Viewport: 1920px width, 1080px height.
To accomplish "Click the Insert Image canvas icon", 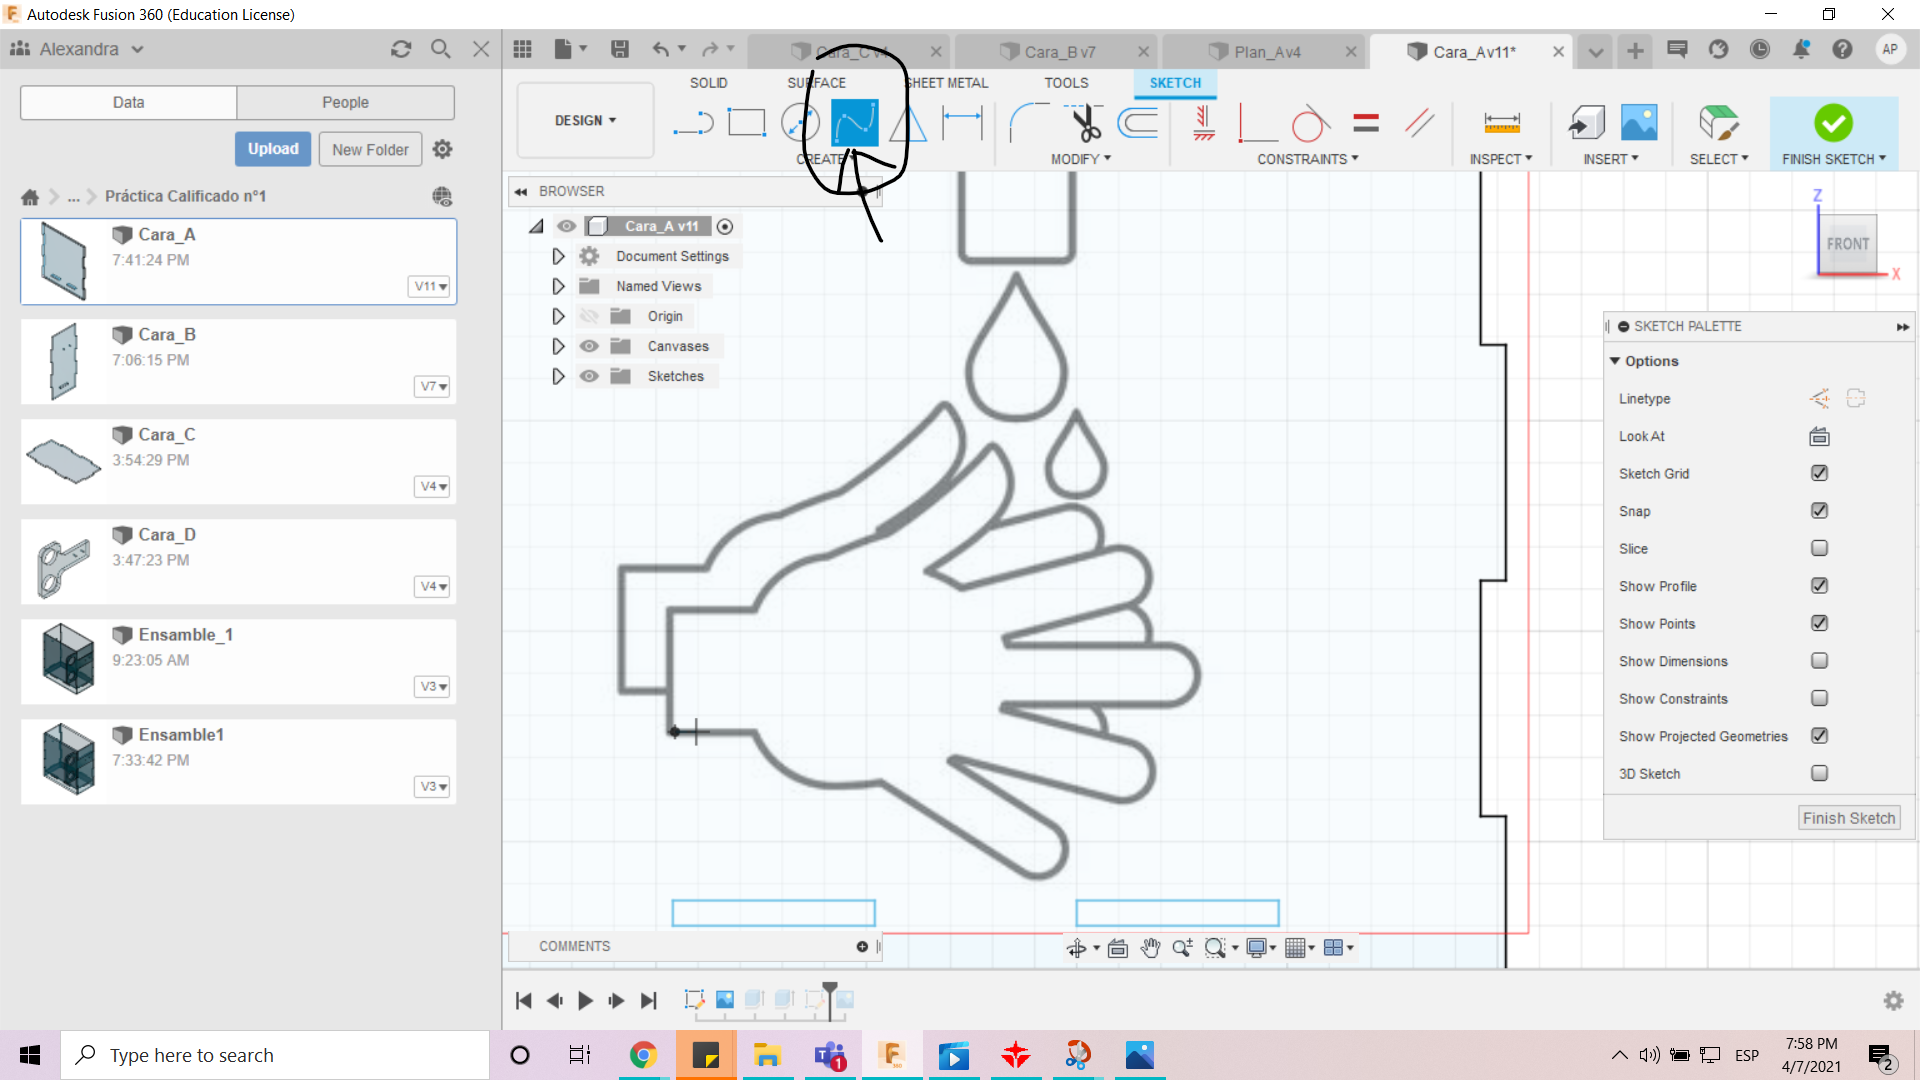I will click(1638, 123).
